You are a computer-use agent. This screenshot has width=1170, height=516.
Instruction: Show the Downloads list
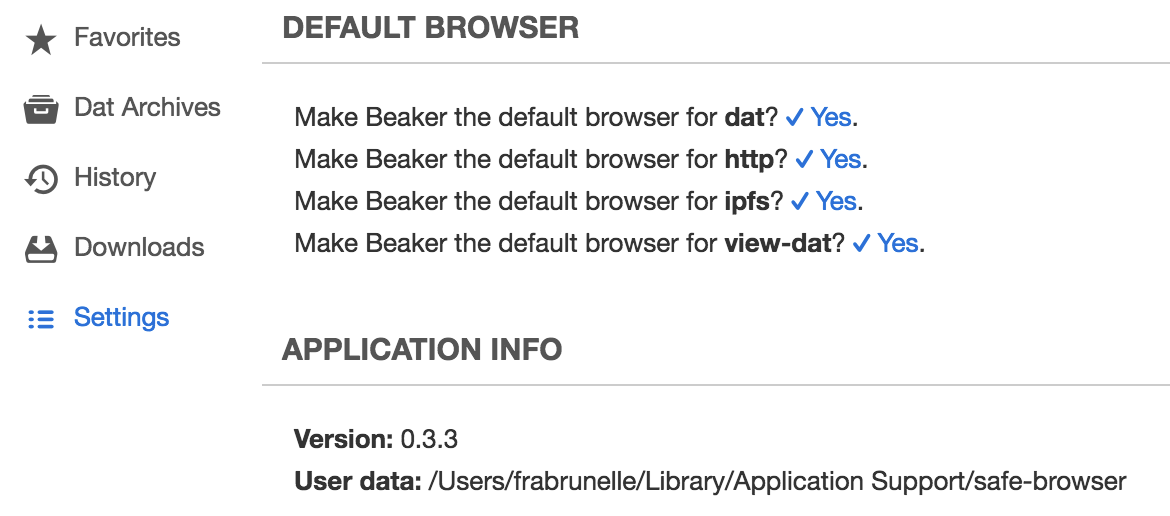point(139,248)
